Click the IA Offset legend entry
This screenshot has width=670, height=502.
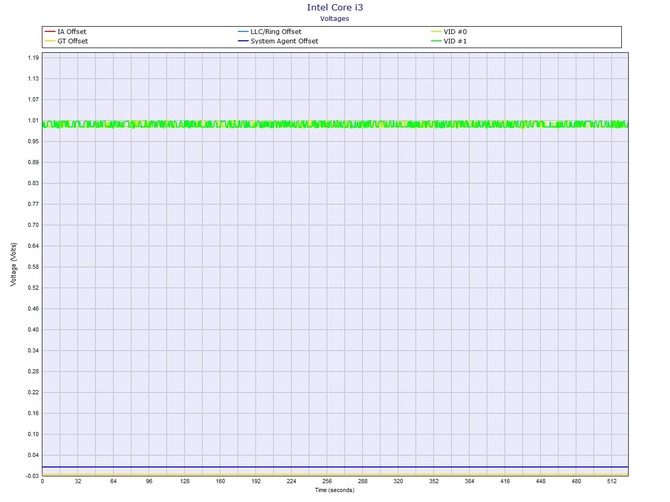click(65, 32)
